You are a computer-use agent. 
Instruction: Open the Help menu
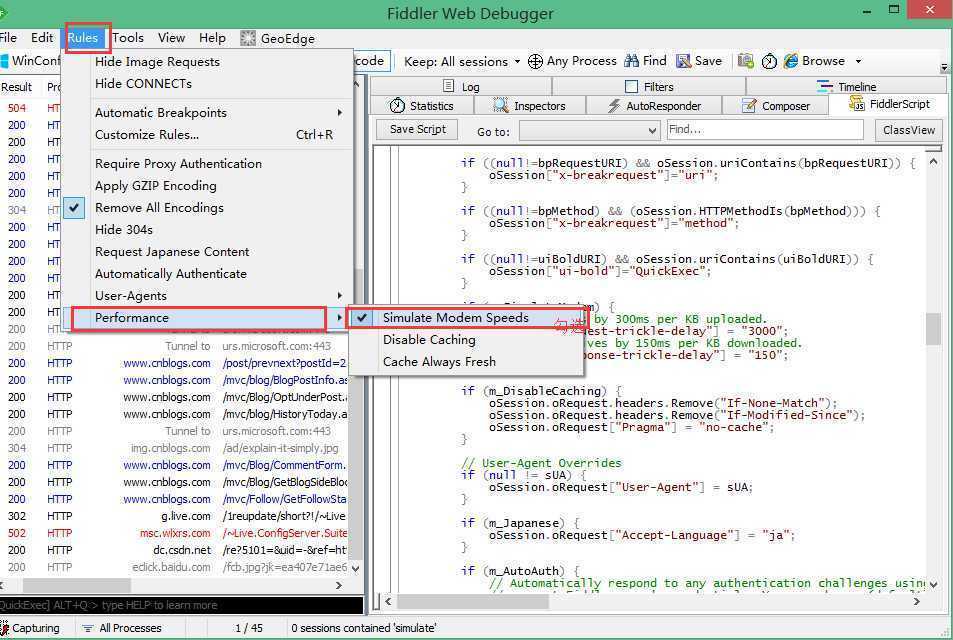point(212,38)
